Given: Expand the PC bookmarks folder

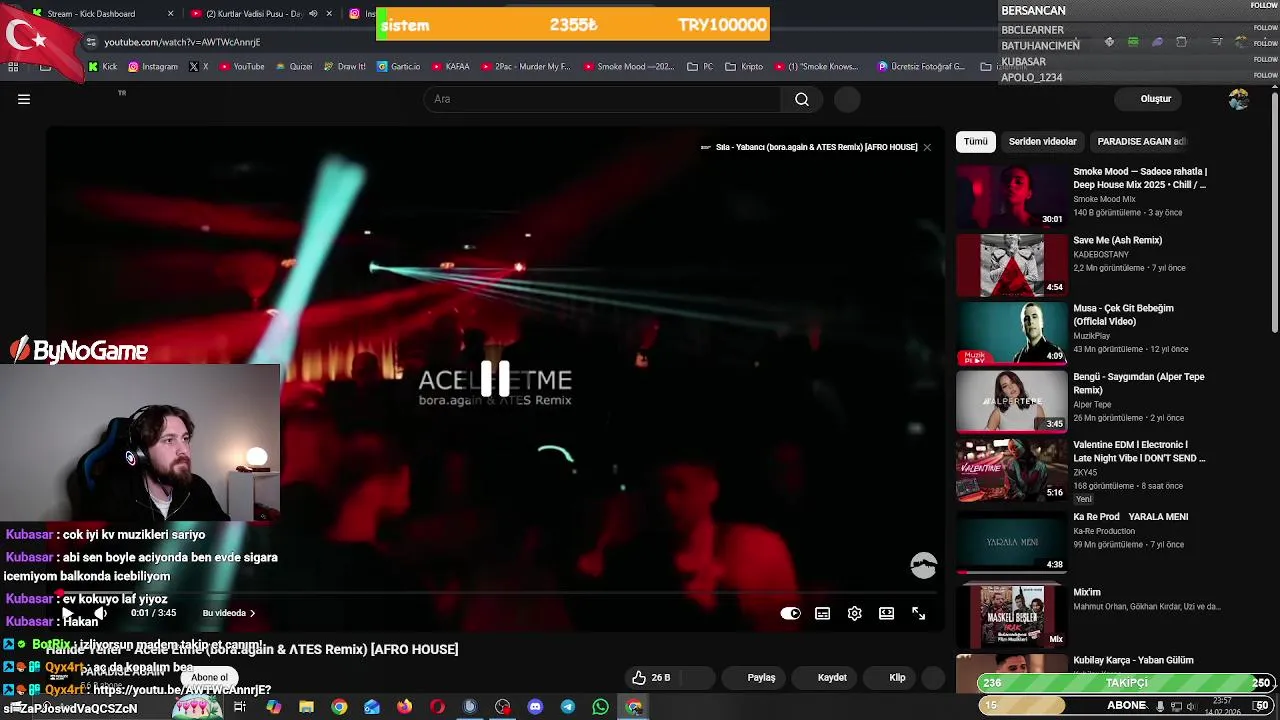Looking at the screenshot, I should (700, 67).
